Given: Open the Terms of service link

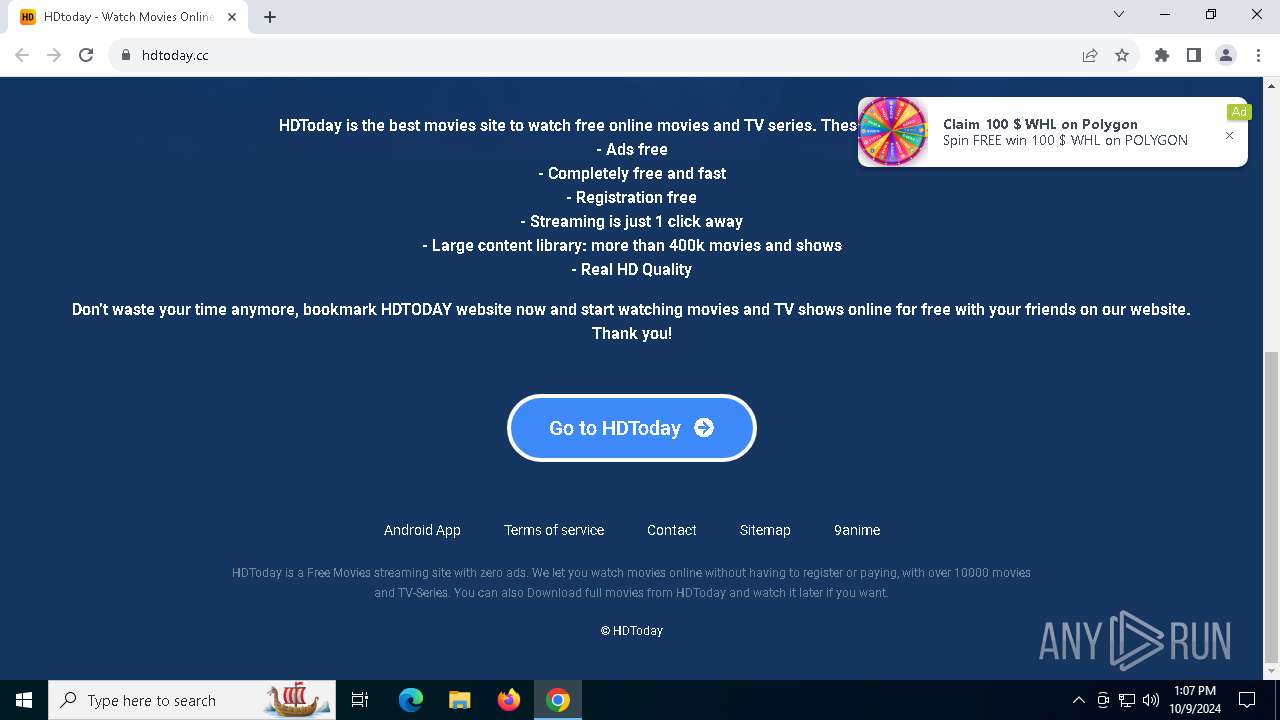Looking at the screenshot, I should (x=554, y=530).
